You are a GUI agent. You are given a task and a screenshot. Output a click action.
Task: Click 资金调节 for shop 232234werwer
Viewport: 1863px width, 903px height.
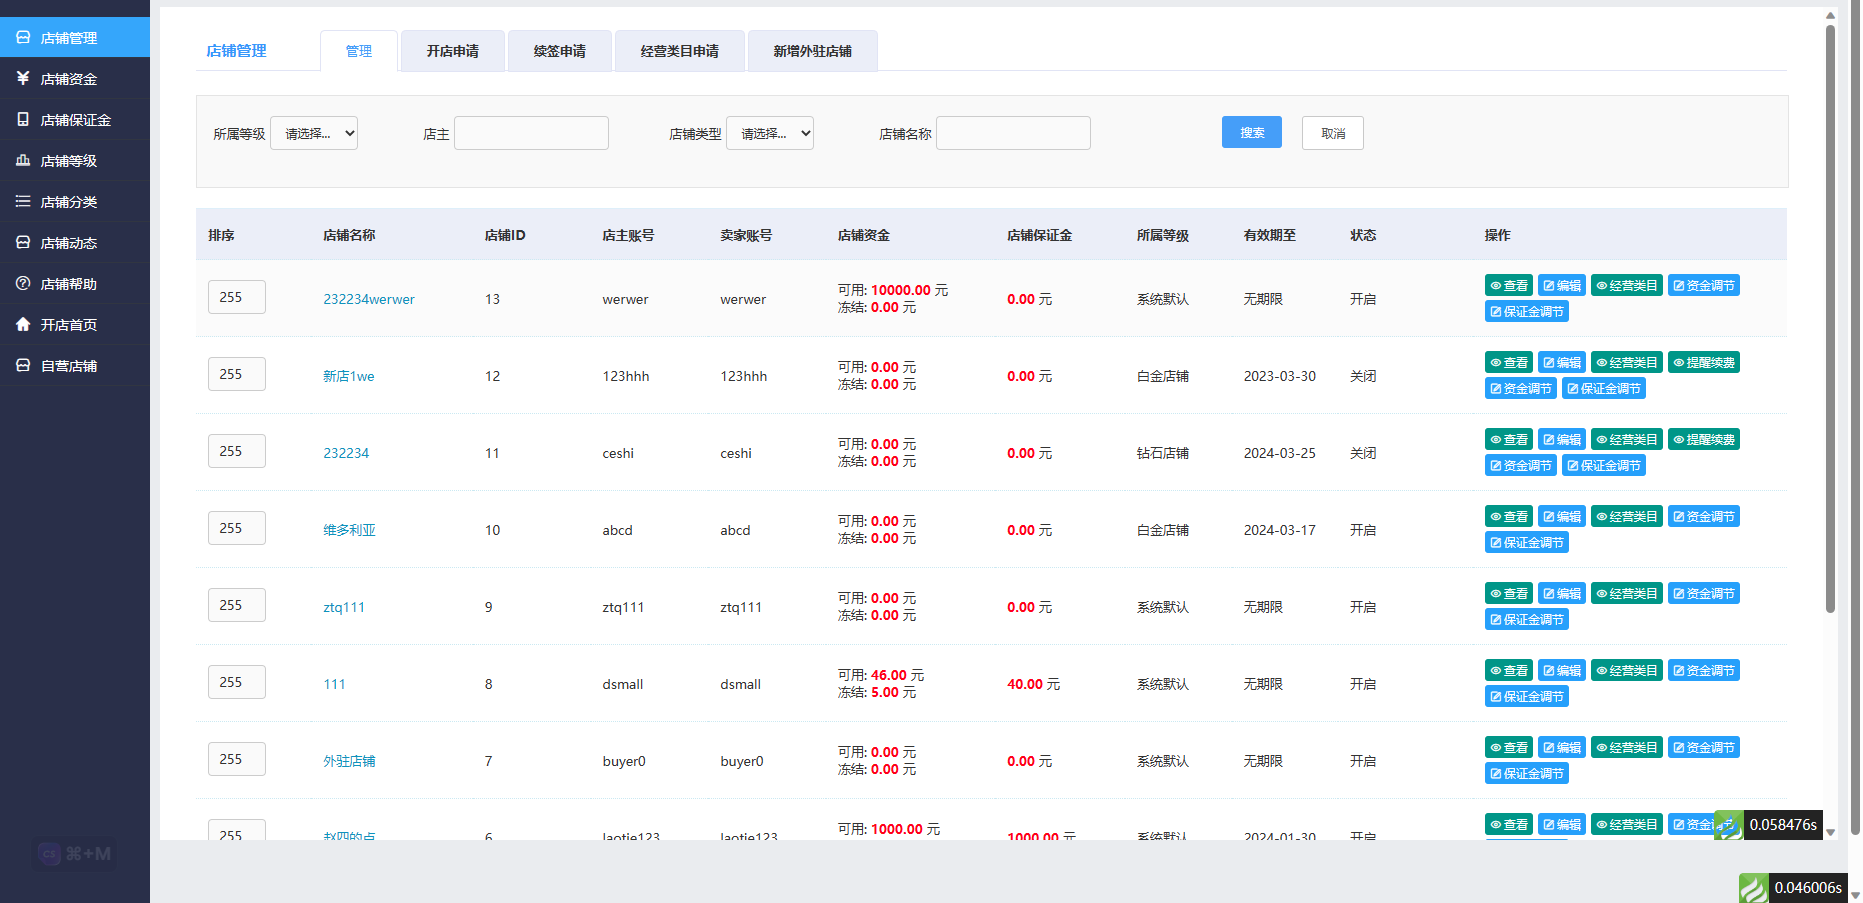1704,286
